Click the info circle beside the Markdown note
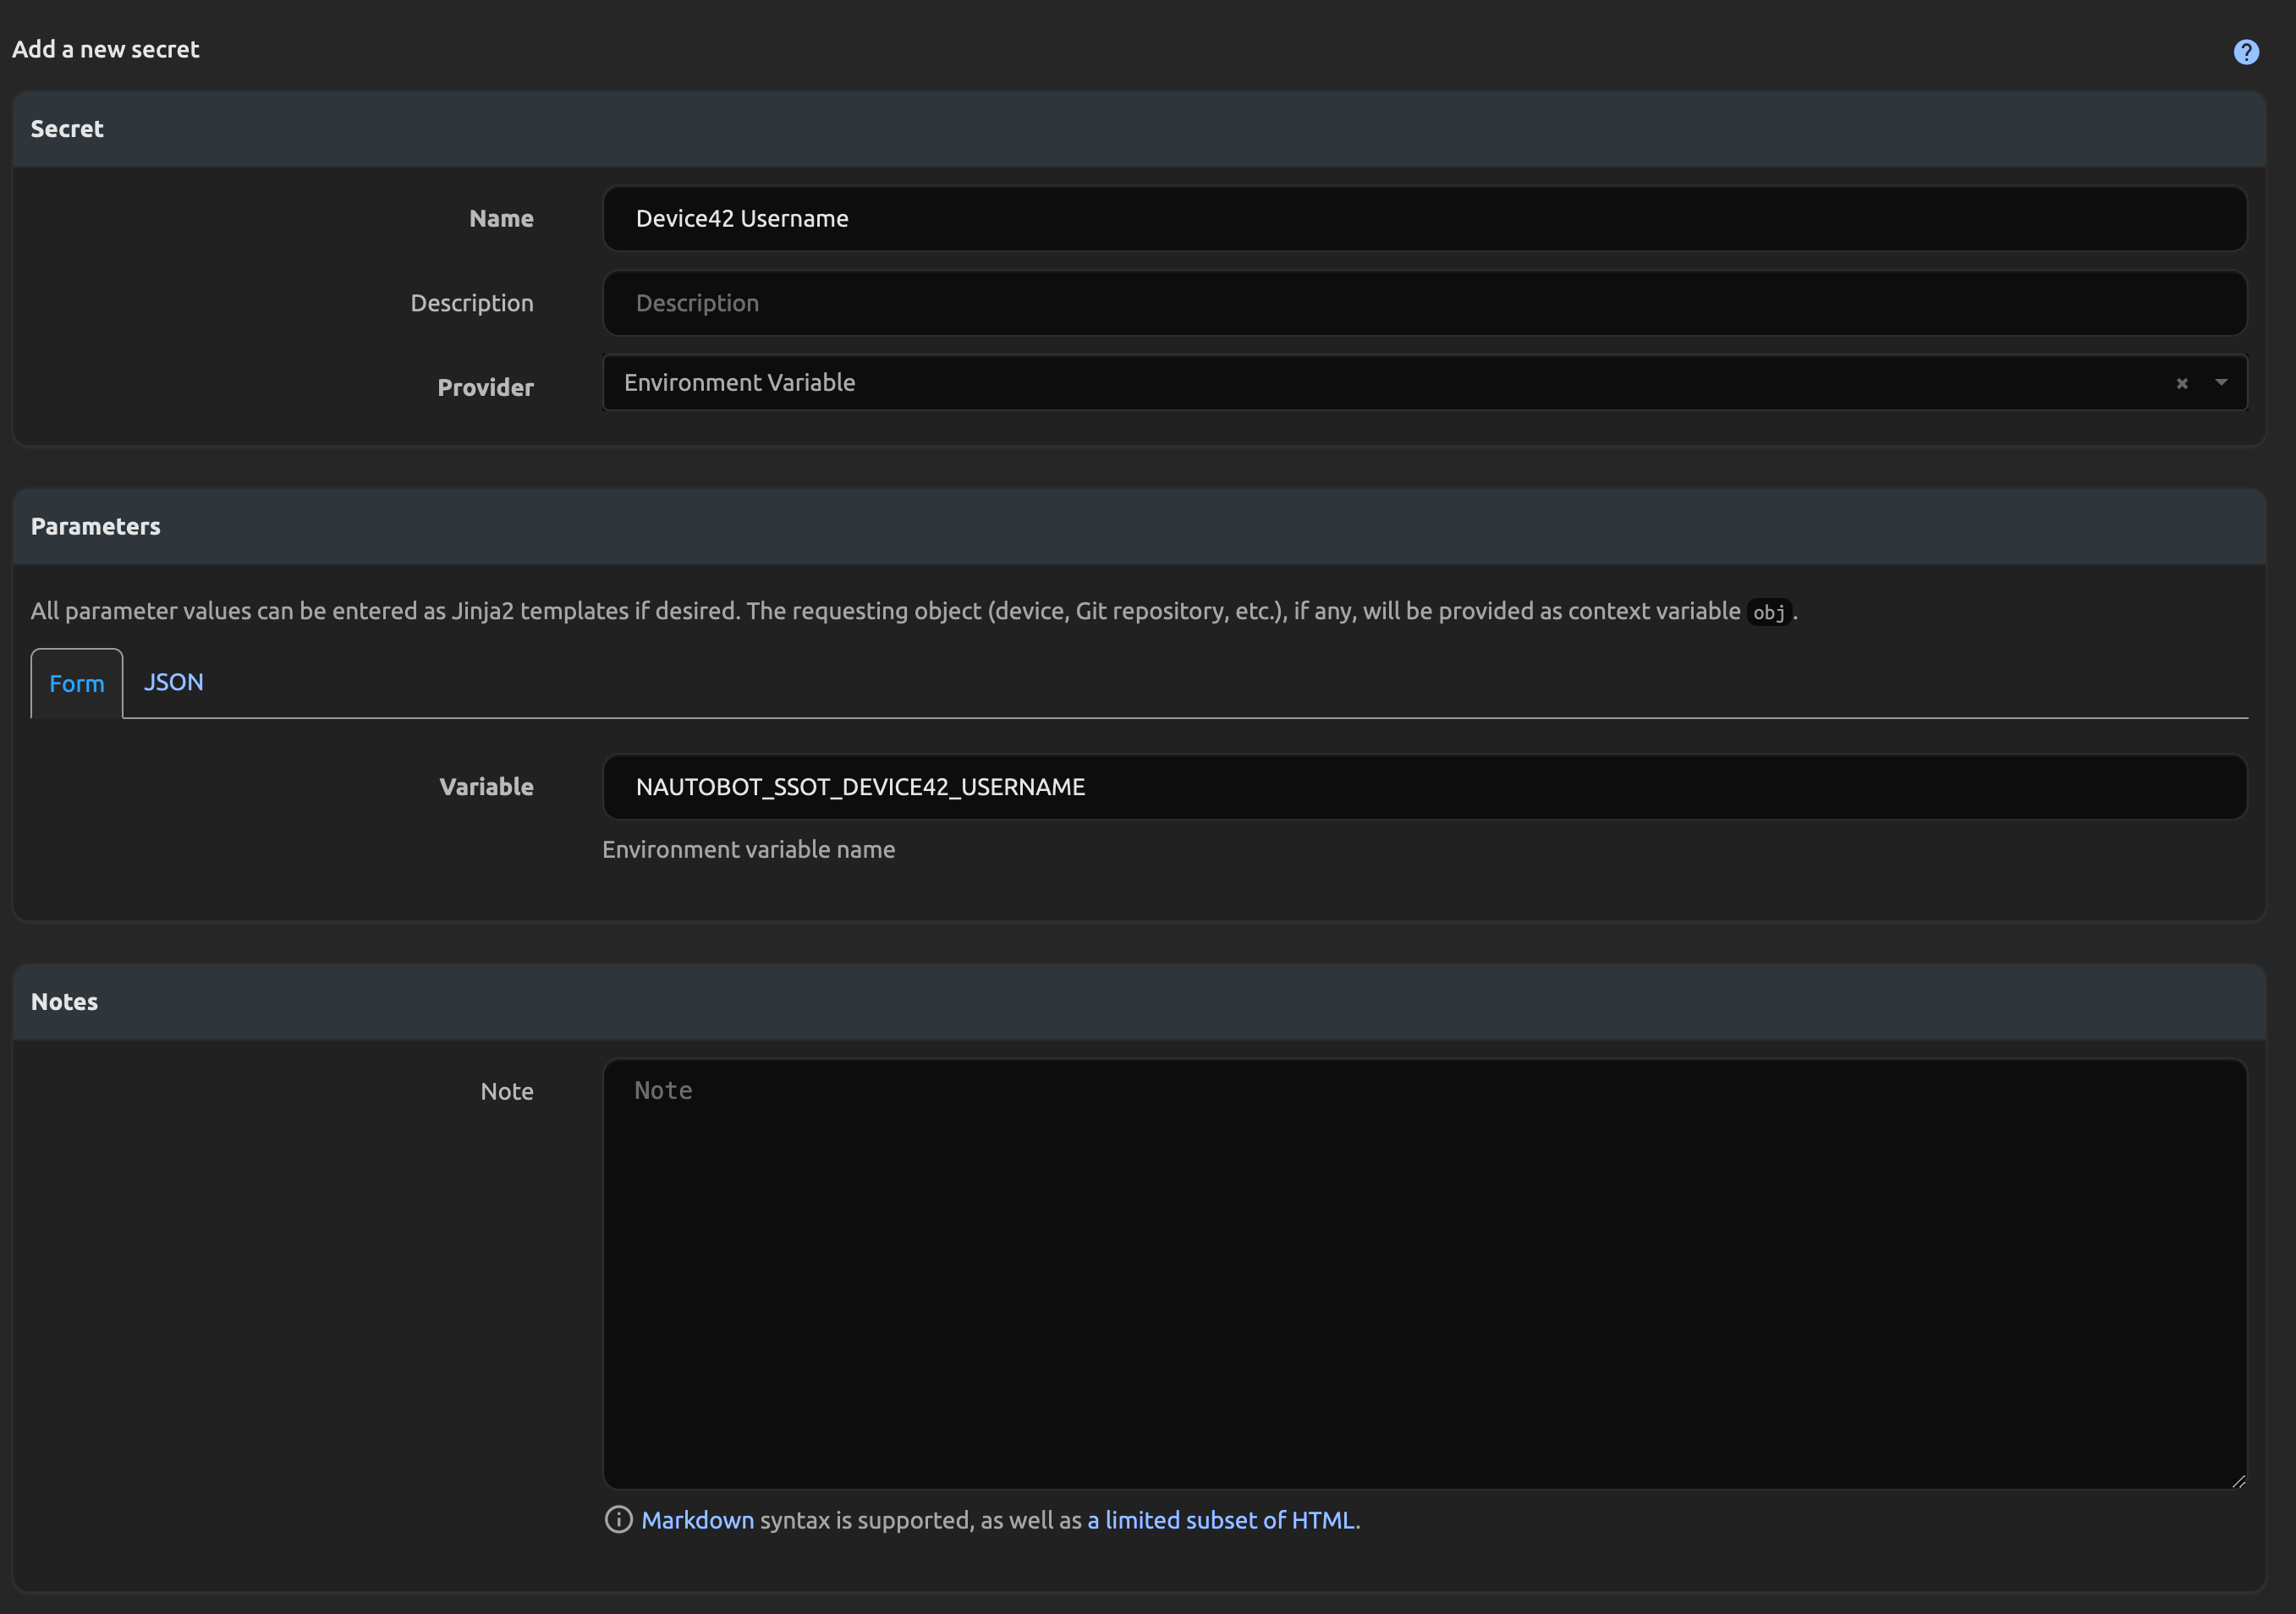Screen dimensions: 2296x1614 pyautogui.click(x=618, y=1520)
